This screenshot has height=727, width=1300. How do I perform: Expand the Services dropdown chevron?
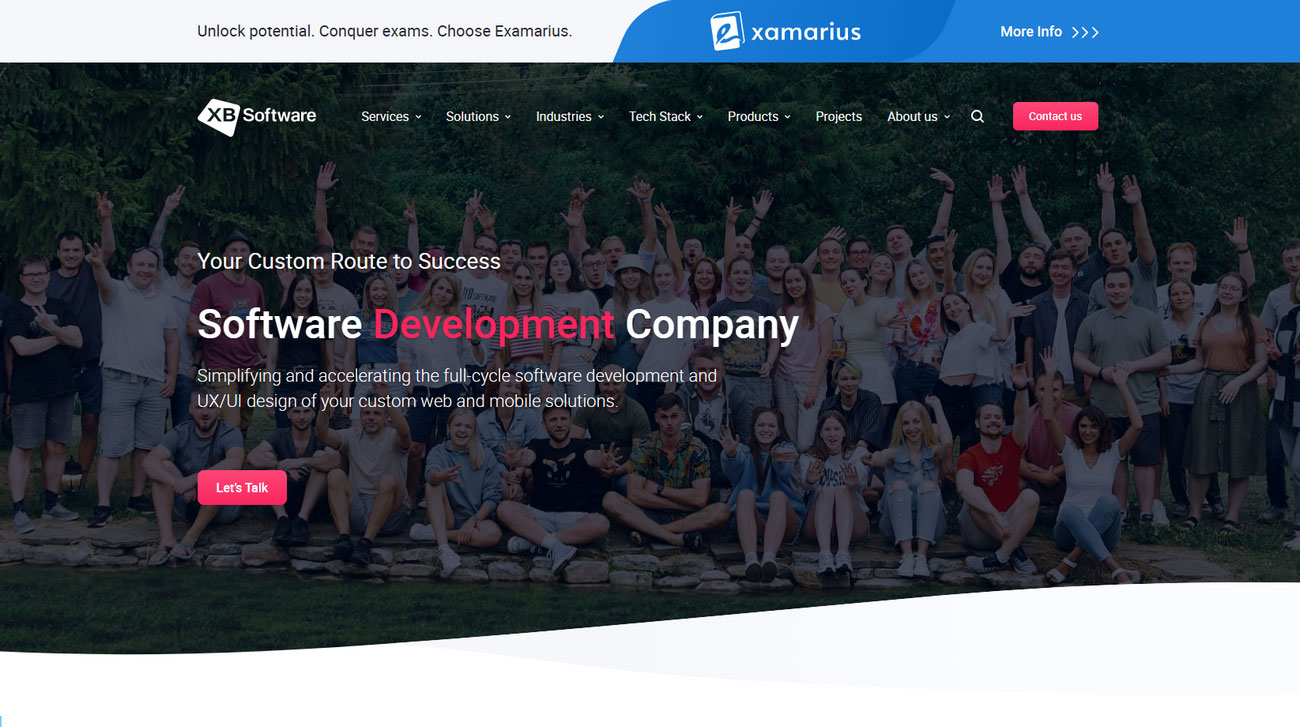pos(418,117)
